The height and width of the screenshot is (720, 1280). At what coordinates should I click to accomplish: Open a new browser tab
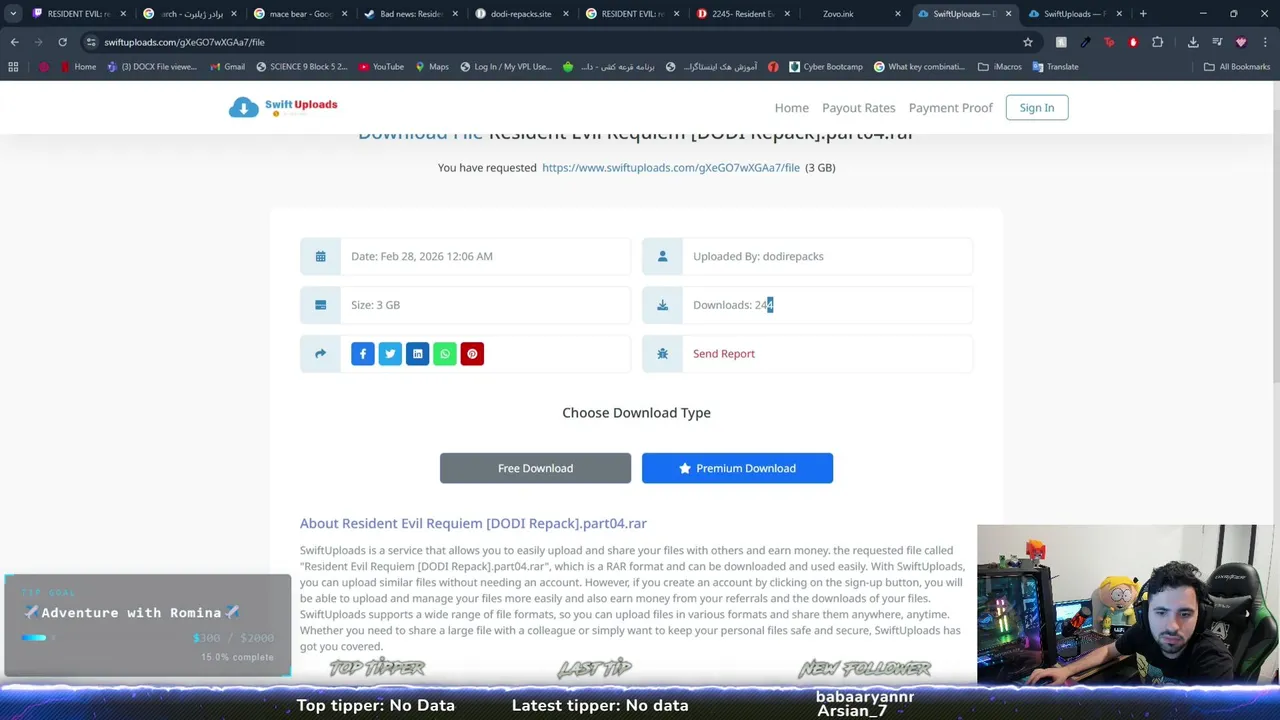coord(1143,14)
